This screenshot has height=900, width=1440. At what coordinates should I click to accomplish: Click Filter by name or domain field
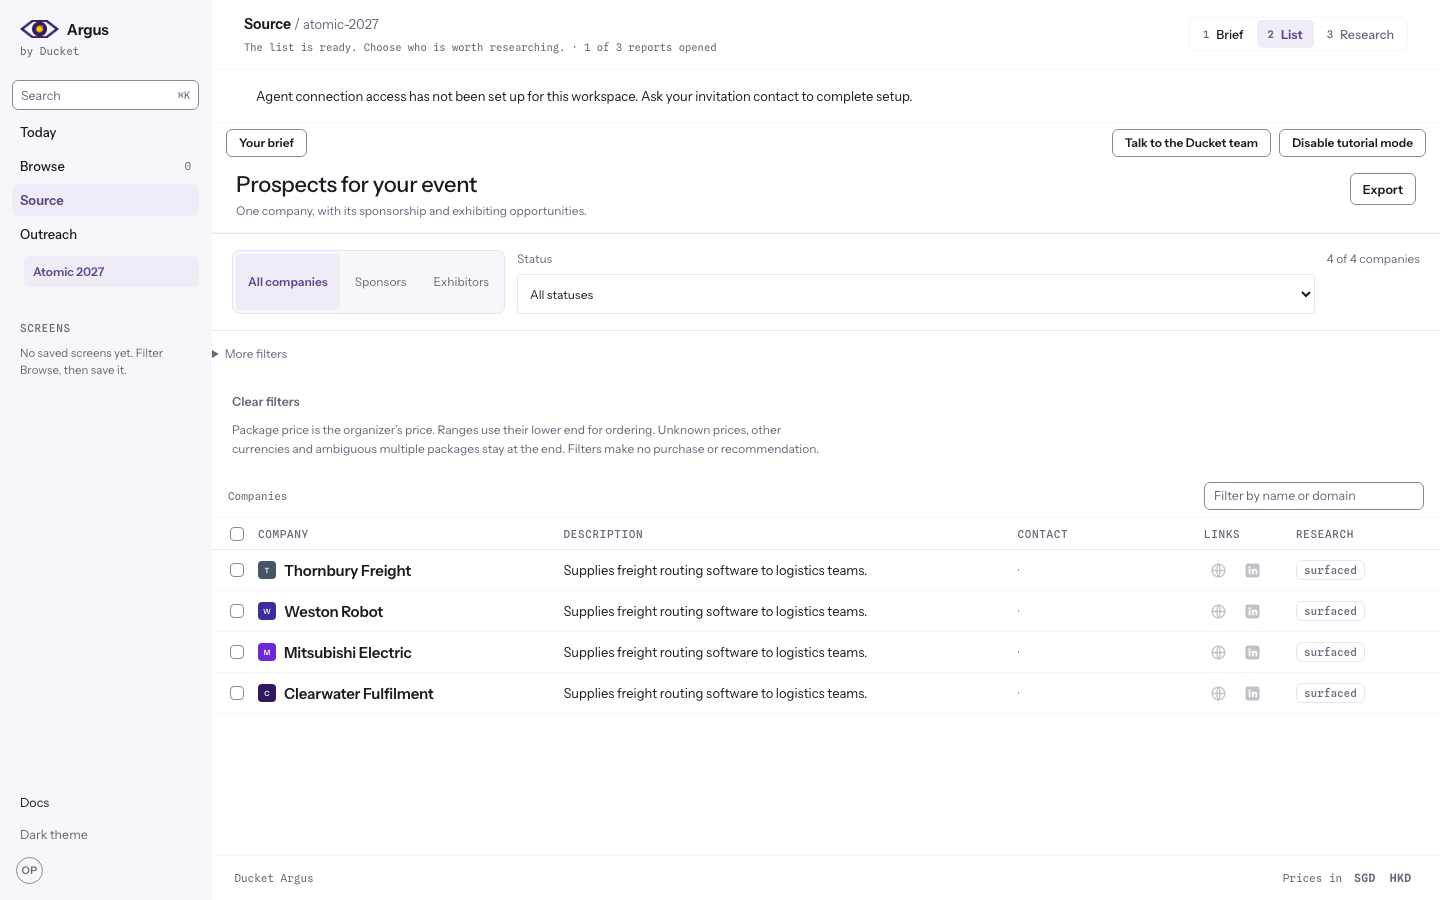pos(1314,496)
